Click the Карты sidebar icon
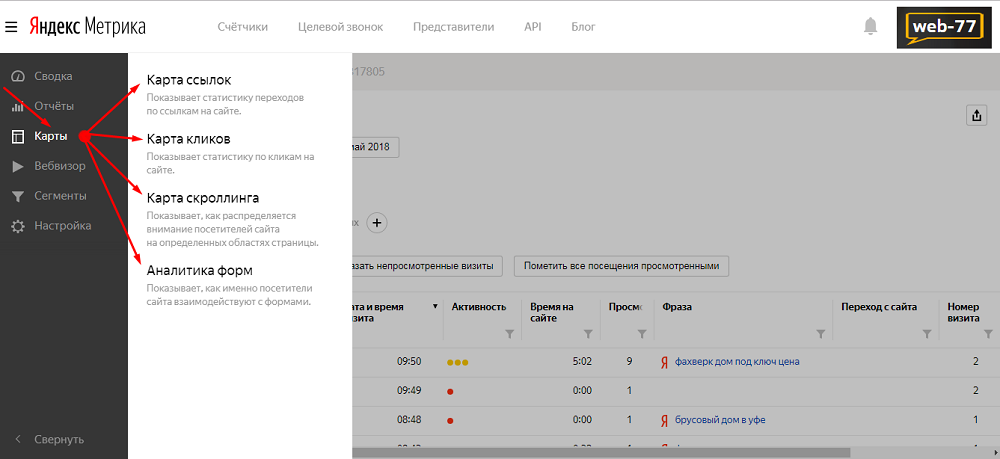Viewport: 1000px width, 459px height. [18, 136]
